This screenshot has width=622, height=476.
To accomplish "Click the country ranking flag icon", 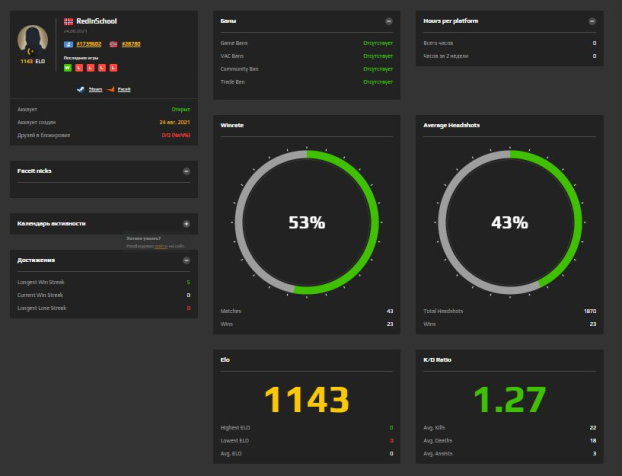I will pos(115,44).
